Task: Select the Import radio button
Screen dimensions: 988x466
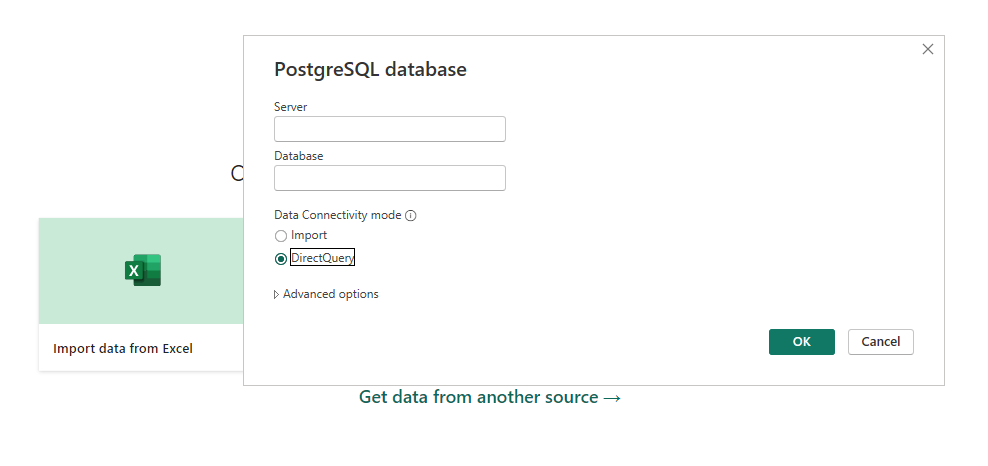Action: [x=281, y=236]
